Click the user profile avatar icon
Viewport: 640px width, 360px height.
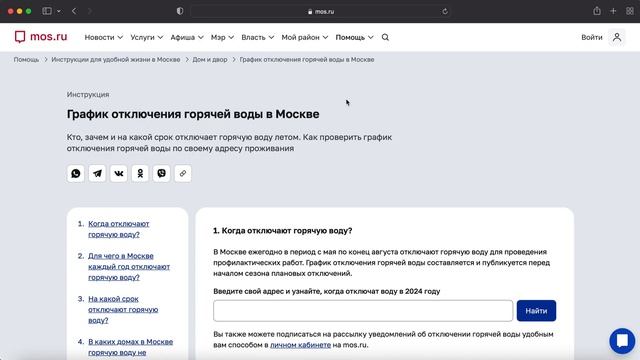617,37
